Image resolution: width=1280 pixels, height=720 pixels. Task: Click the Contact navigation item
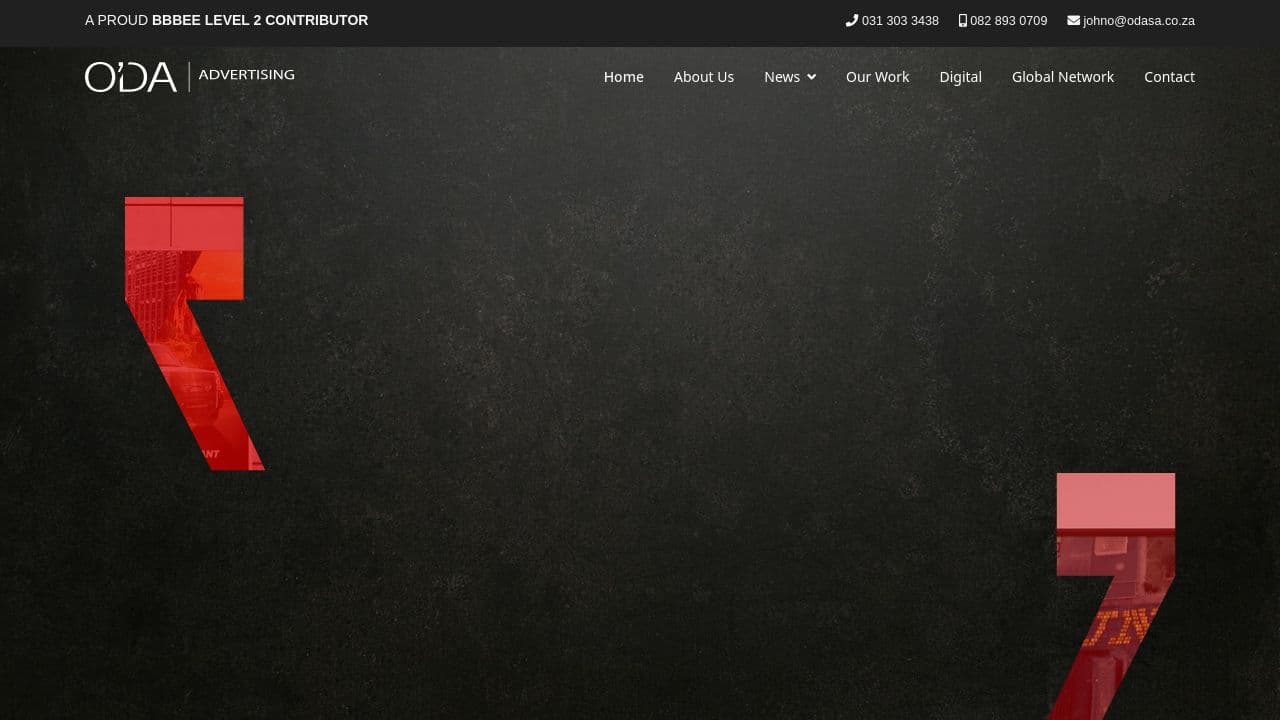coord(1169,76)
